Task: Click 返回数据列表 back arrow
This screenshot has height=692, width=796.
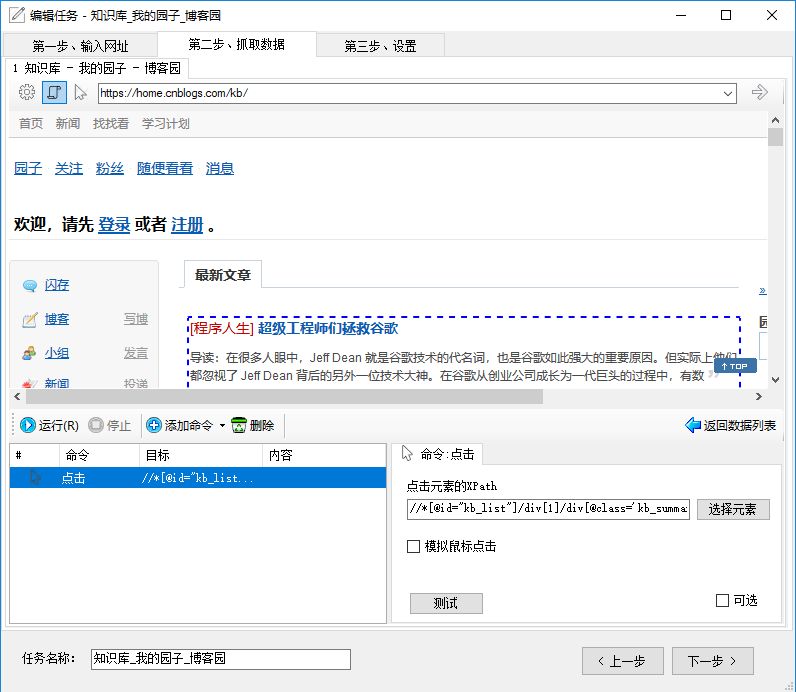Action: (730, 425)
